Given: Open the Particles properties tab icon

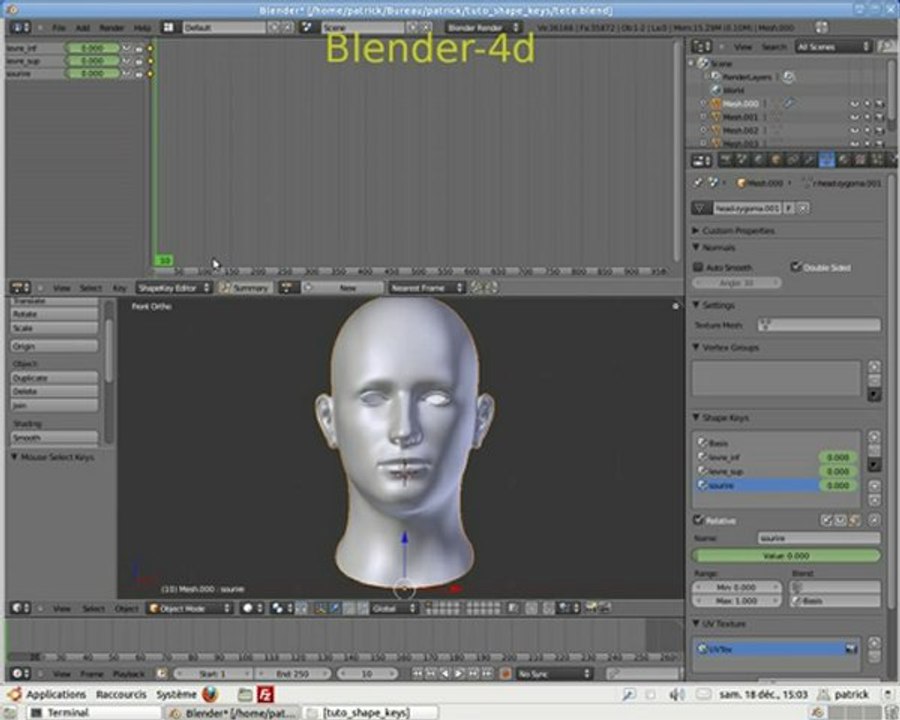Looking at the screenshot, I should coord(876,160).
